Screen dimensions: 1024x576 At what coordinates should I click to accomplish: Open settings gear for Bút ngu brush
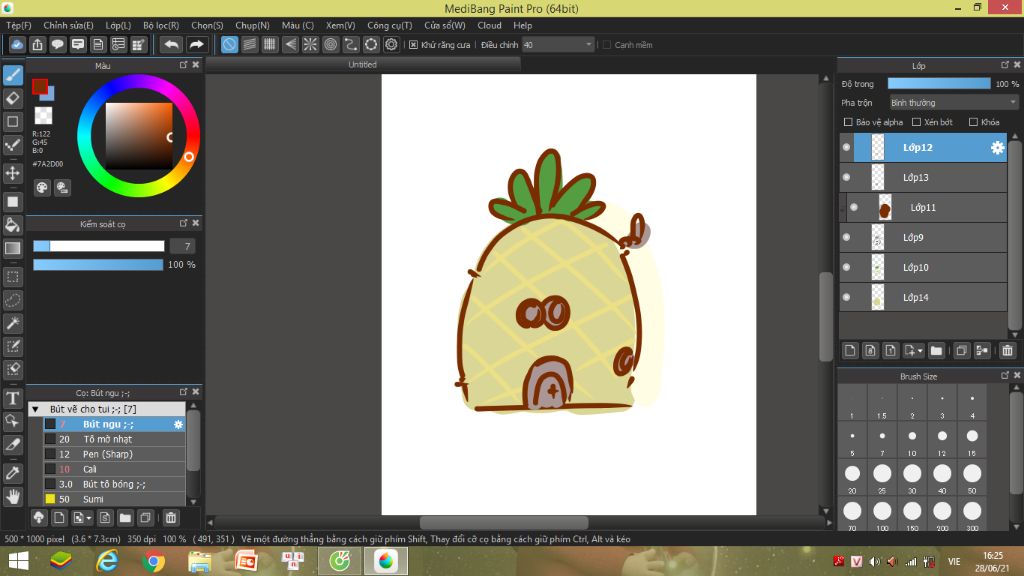(178, 424)
